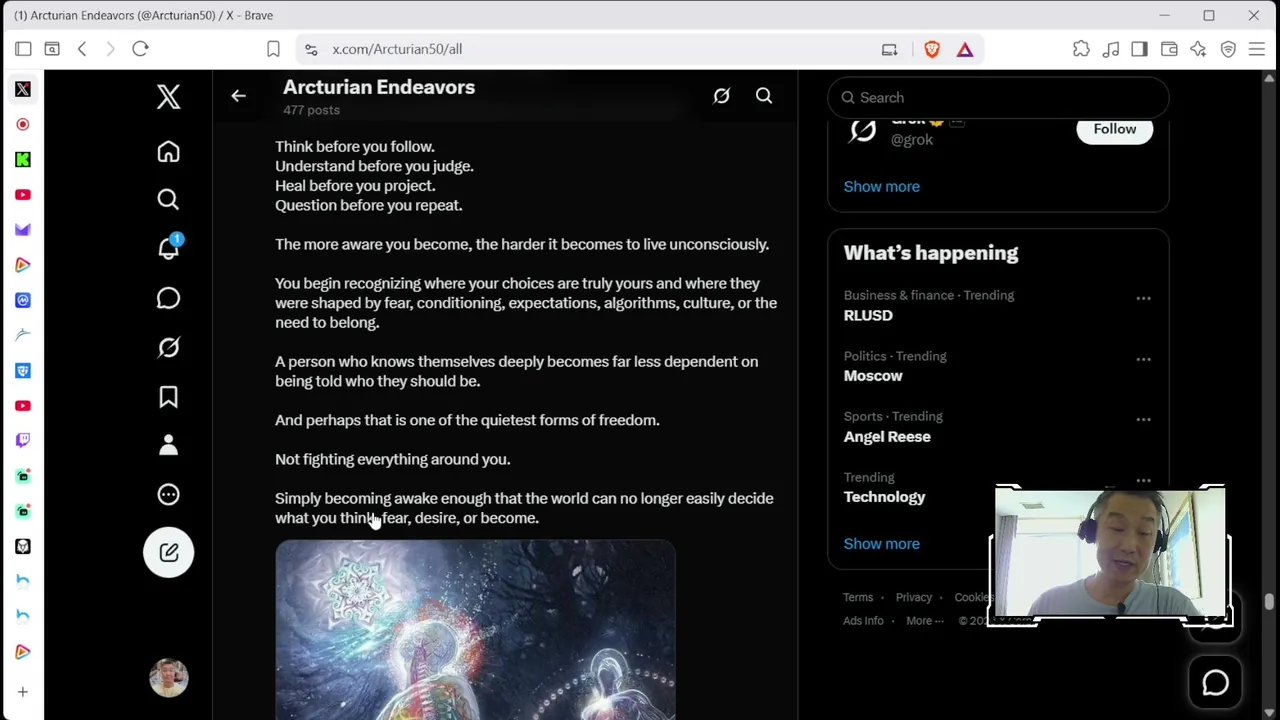View site information for x.com

(311, 49)
